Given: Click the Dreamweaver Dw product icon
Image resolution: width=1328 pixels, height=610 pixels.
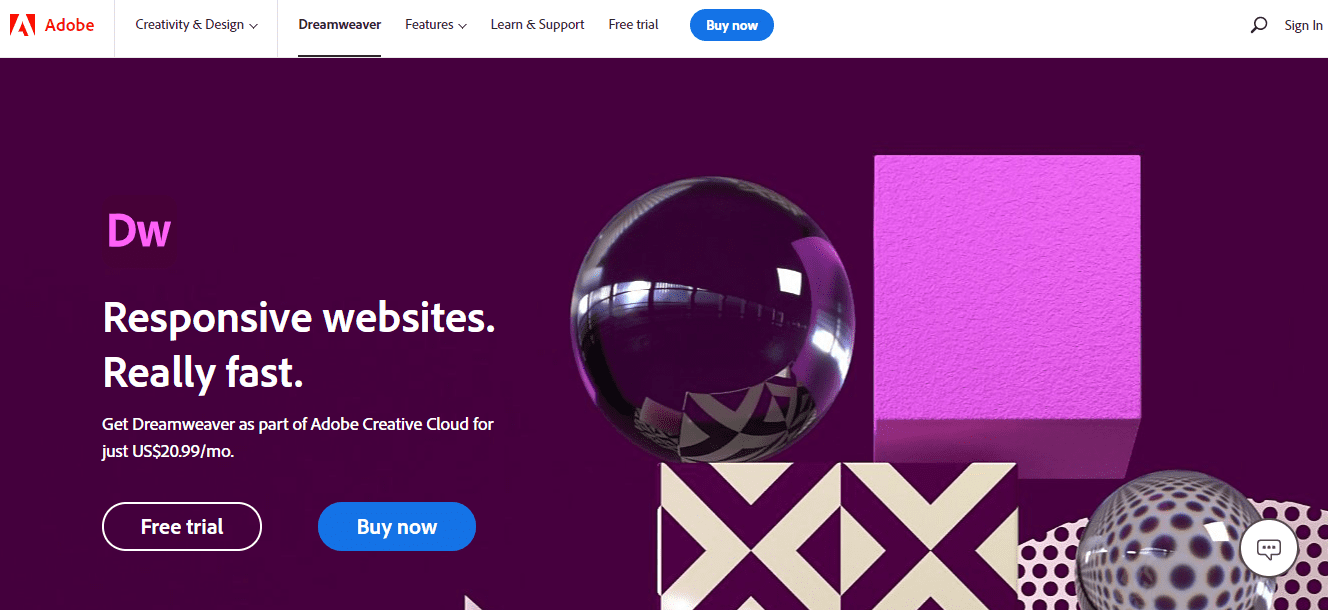Looking at the screenshot, I should point(139,231).
